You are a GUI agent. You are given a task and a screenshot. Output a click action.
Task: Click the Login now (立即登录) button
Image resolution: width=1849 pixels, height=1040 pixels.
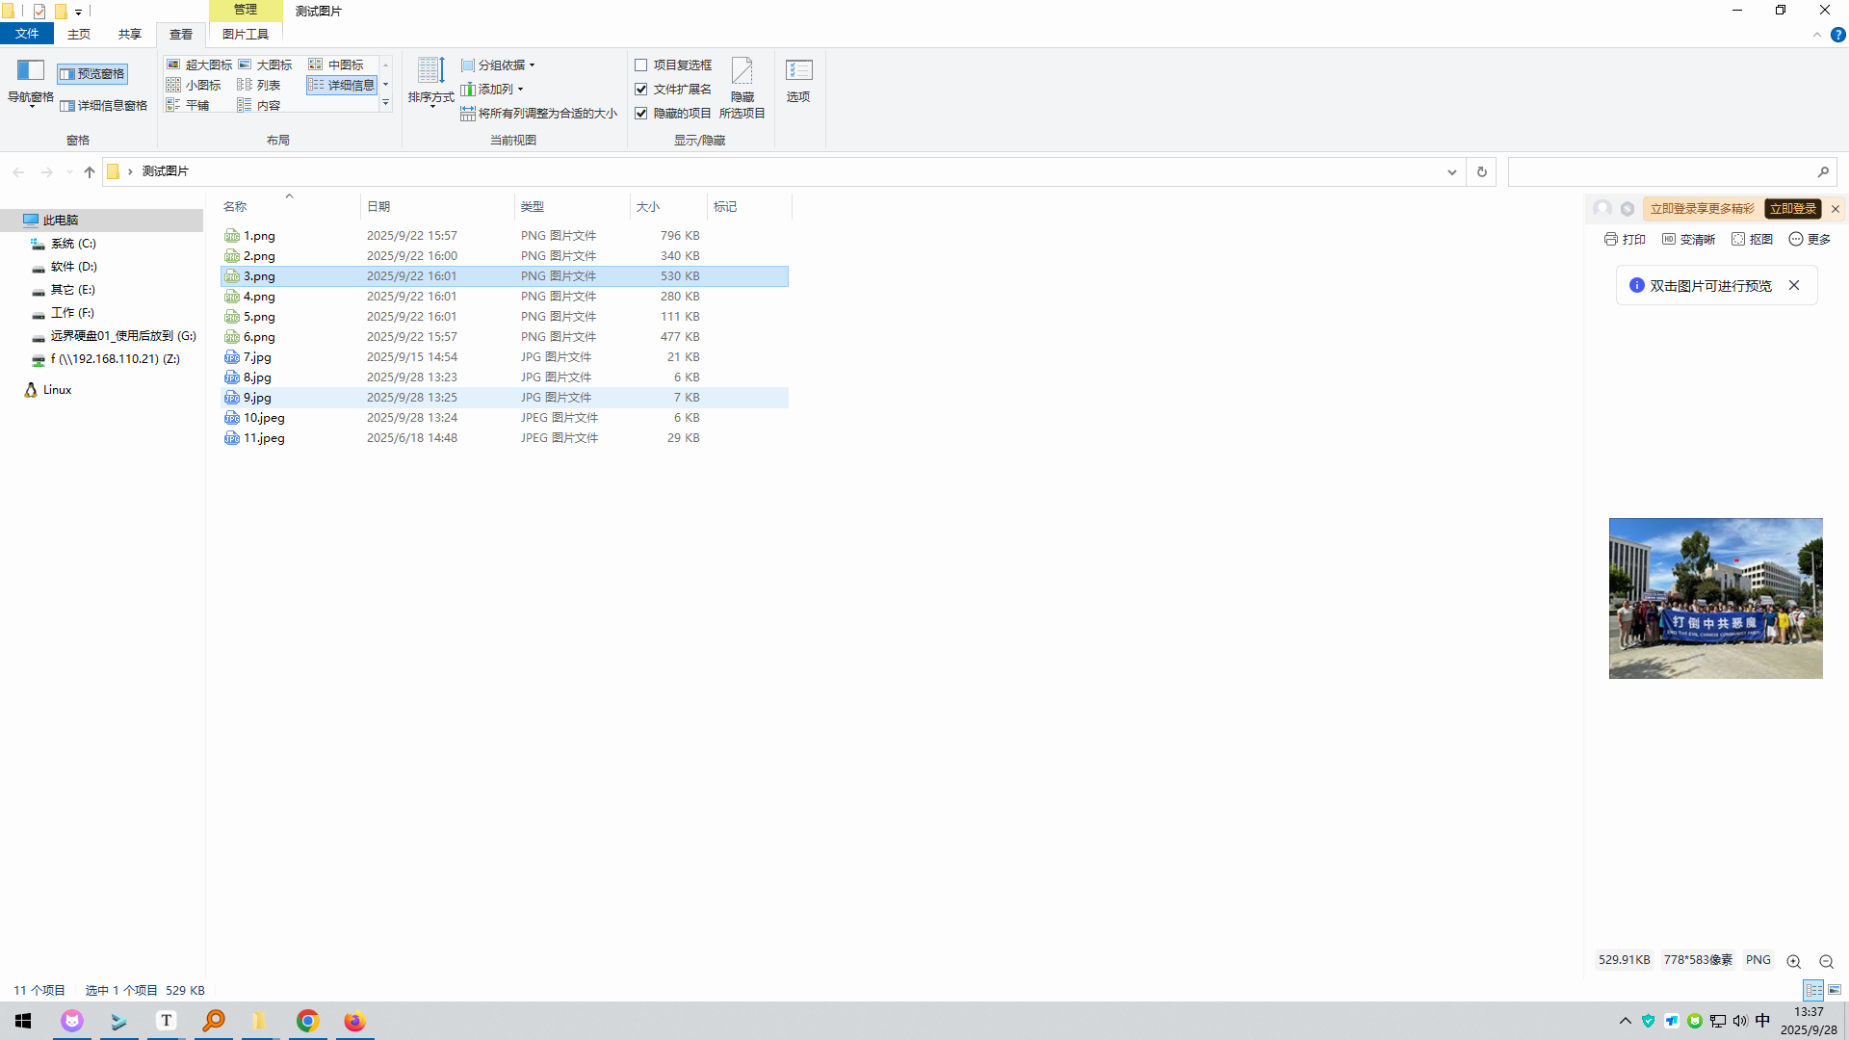click(1791, 209)
